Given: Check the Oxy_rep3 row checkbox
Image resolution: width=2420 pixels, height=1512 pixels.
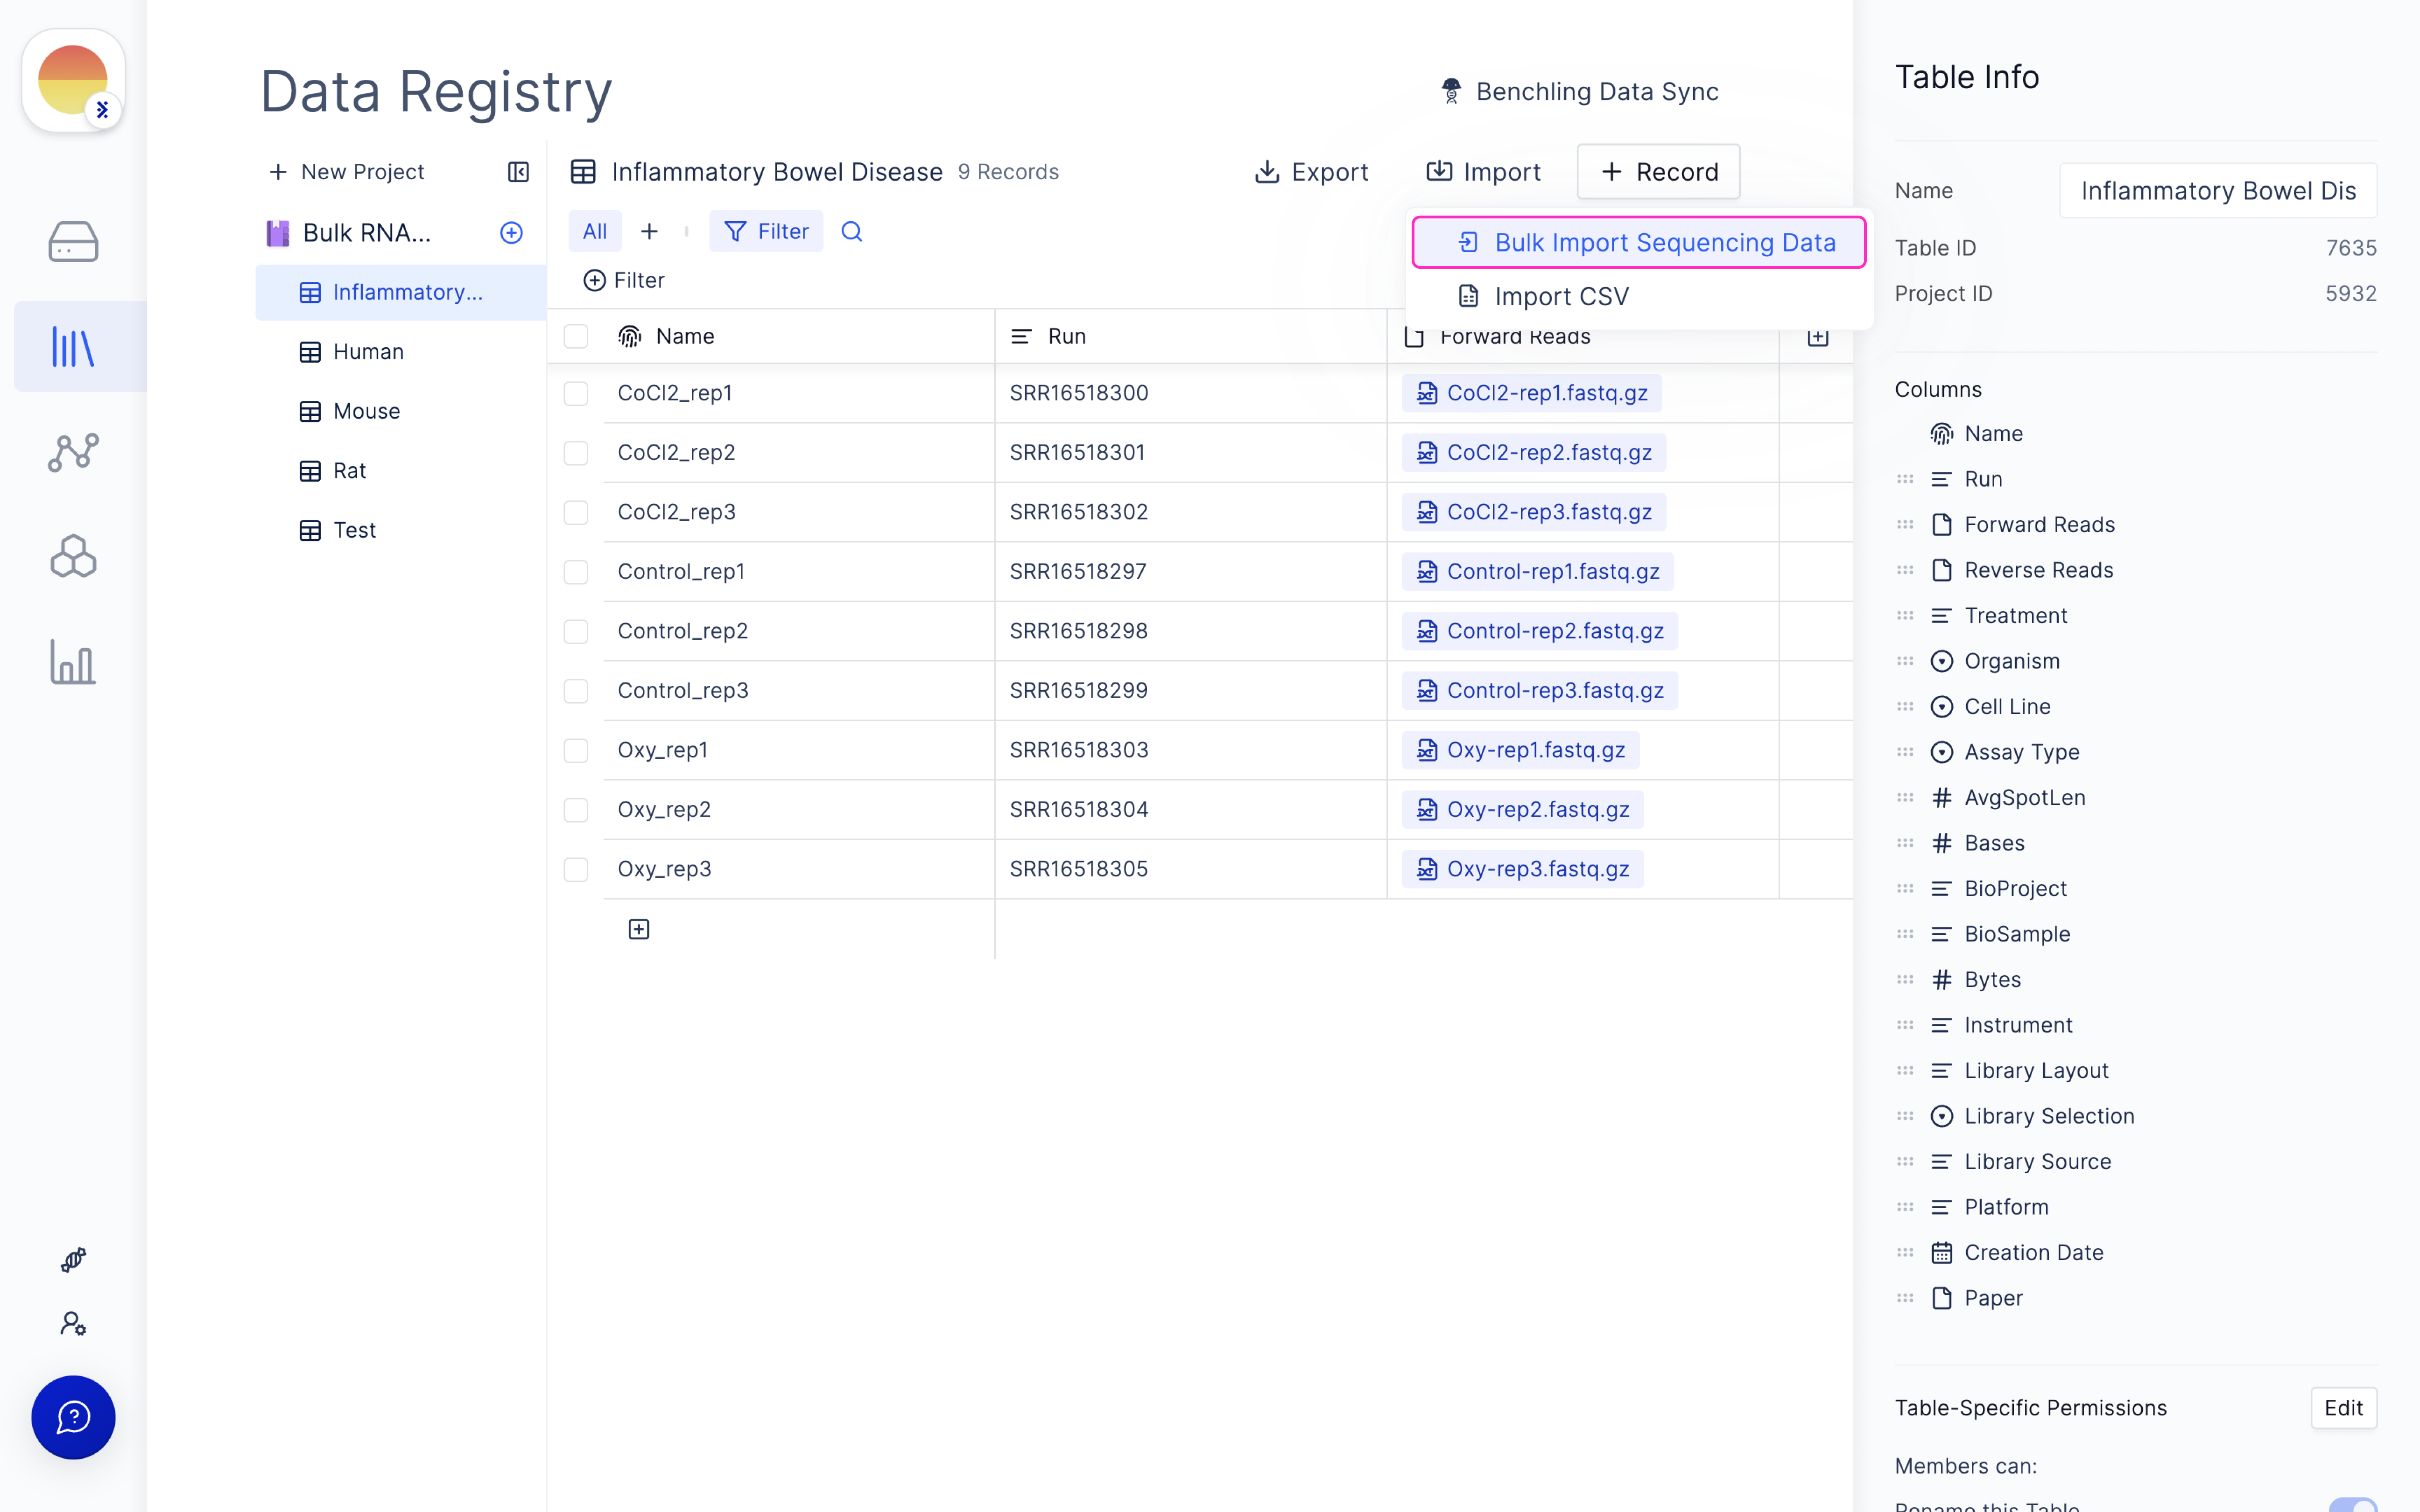Looking at the screenshot, I should (x=576, y=869).
